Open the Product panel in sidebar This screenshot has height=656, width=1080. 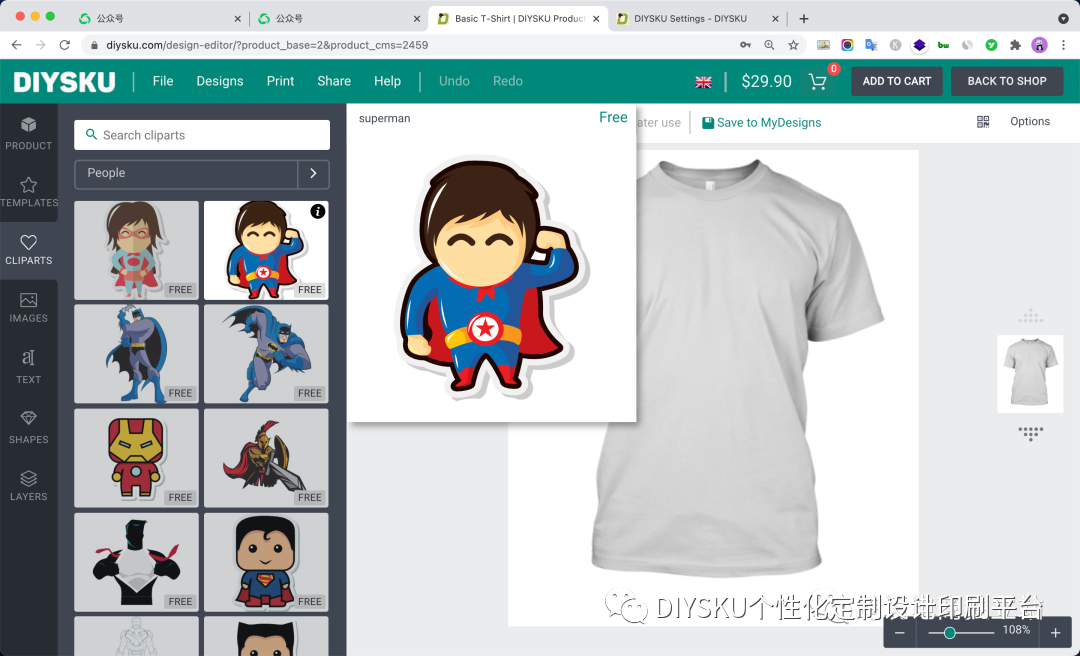tap(28, 134)
